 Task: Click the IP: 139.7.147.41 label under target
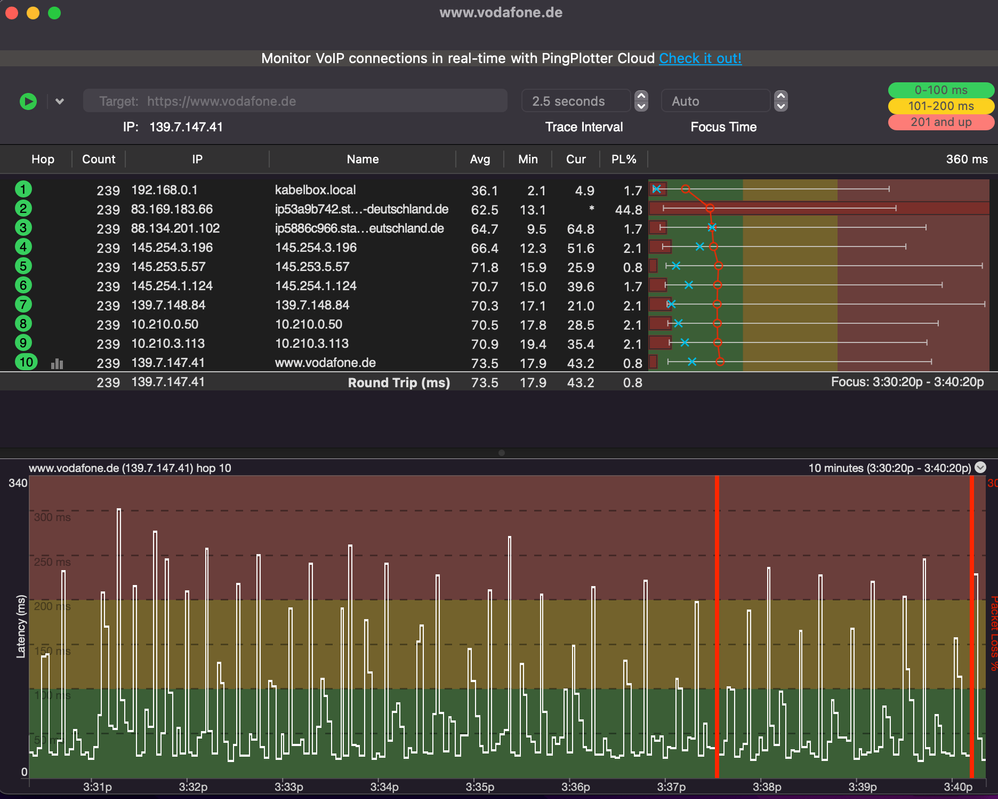point(173,127)
